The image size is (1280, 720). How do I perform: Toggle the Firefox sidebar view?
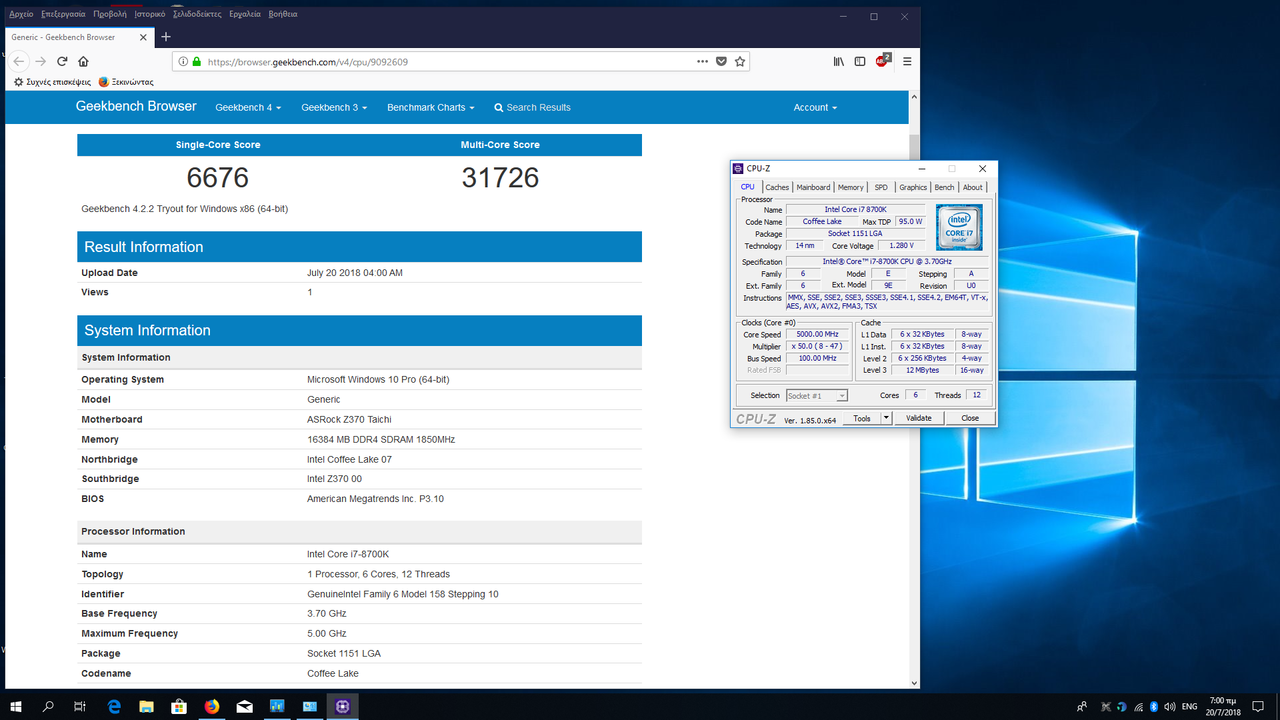(x=860, y=61)
